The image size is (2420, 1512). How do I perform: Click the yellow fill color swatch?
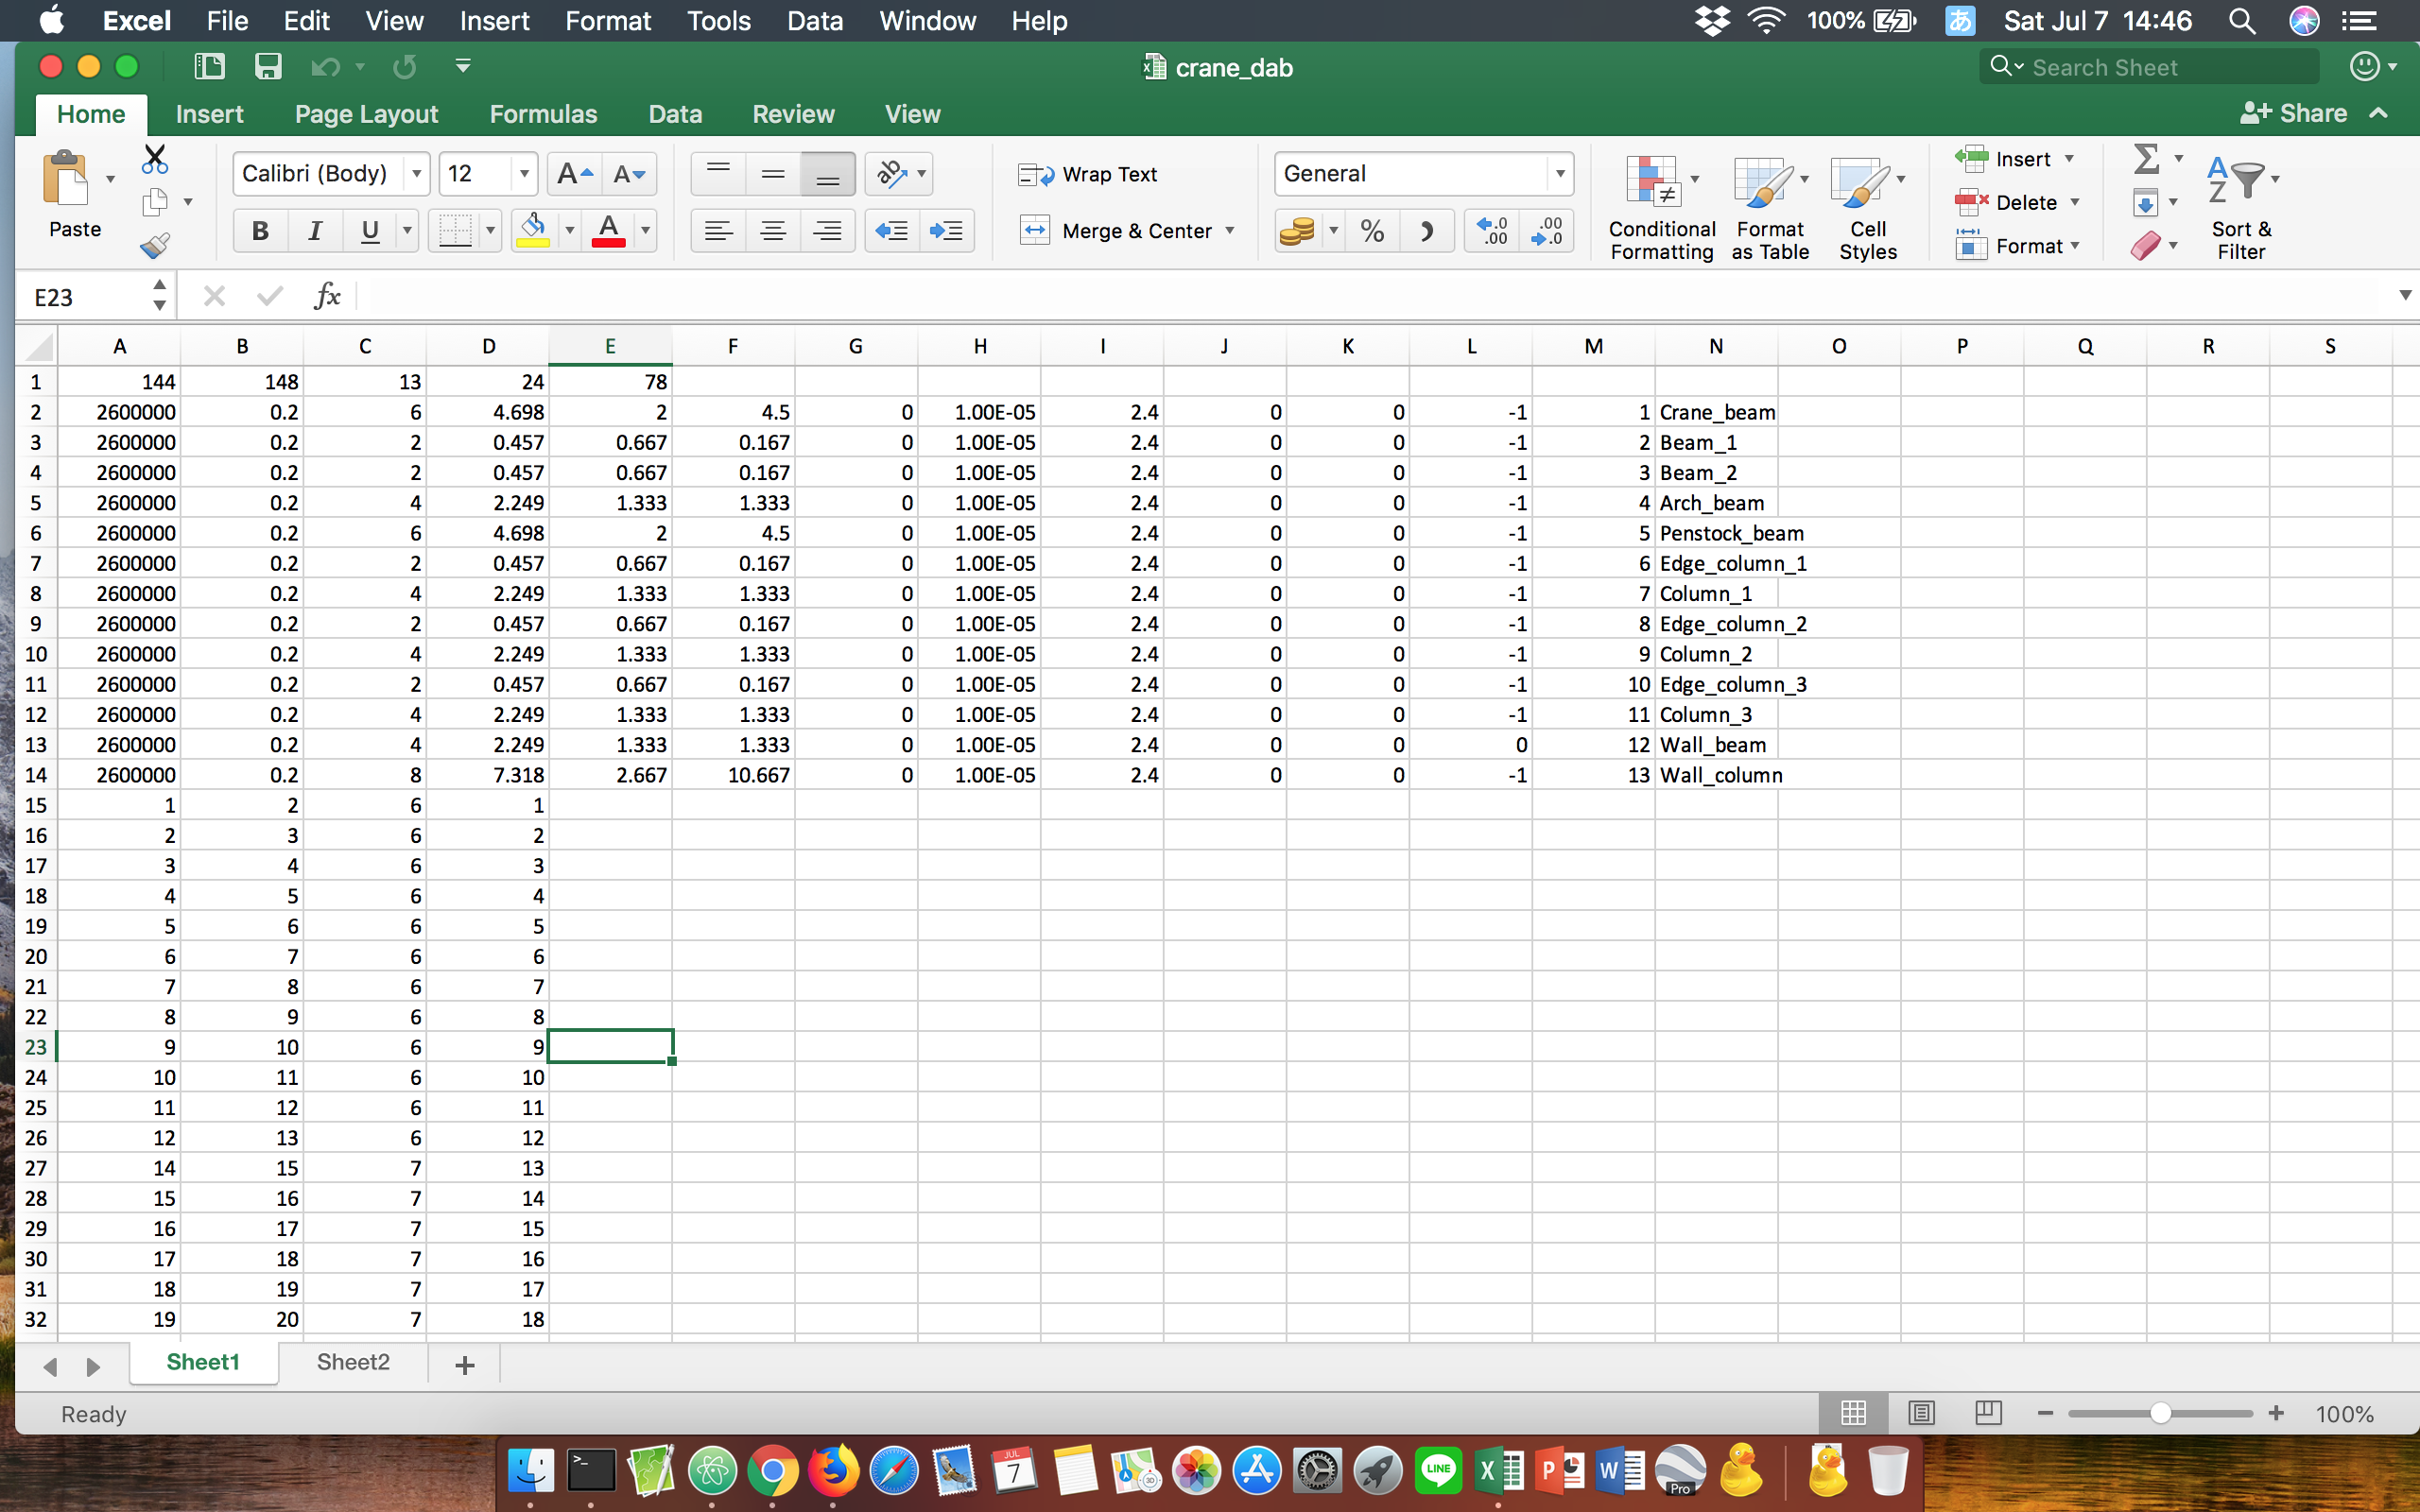[533, 231]
